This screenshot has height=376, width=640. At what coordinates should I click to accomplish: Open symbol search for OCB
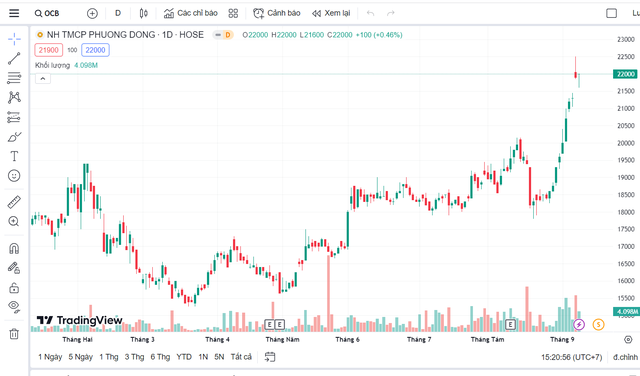[x=47, y=13]
